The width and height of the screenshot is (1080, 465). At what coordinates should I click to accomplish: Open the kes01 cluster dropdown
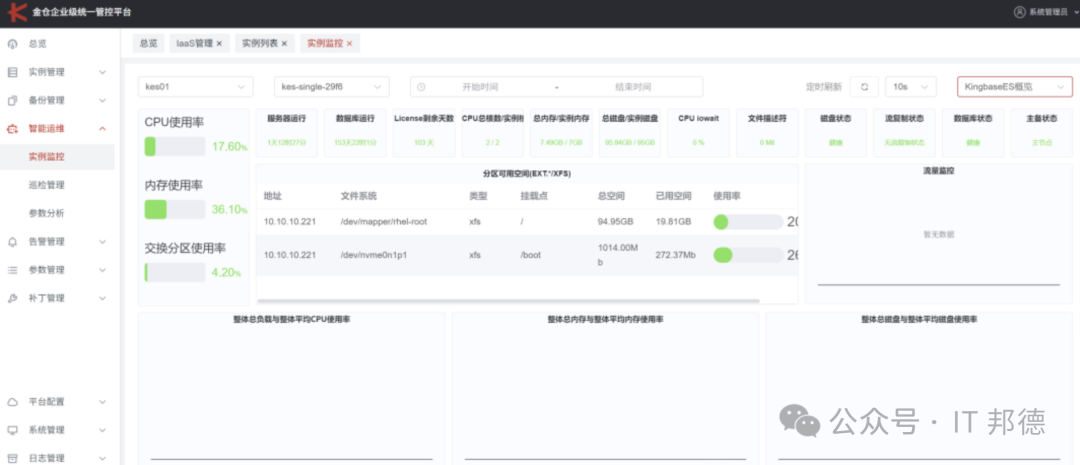(x=196, y=87)
